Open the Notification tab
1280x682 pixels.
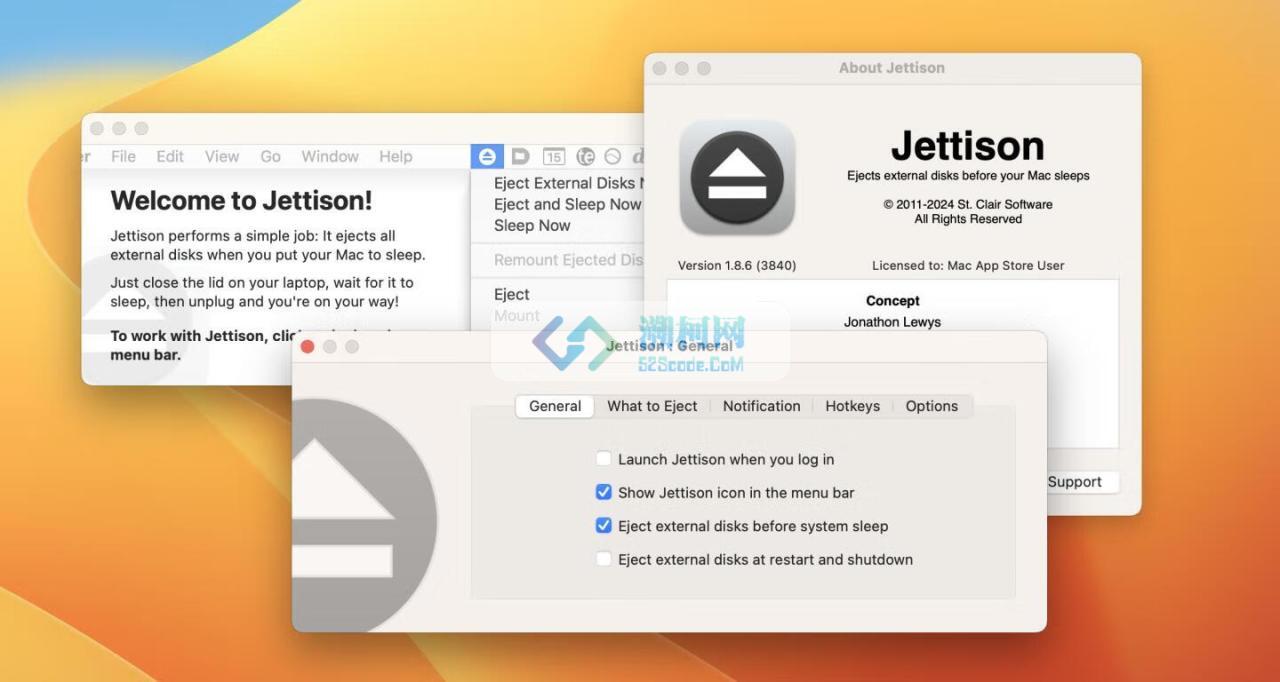[x=762, y=406]
